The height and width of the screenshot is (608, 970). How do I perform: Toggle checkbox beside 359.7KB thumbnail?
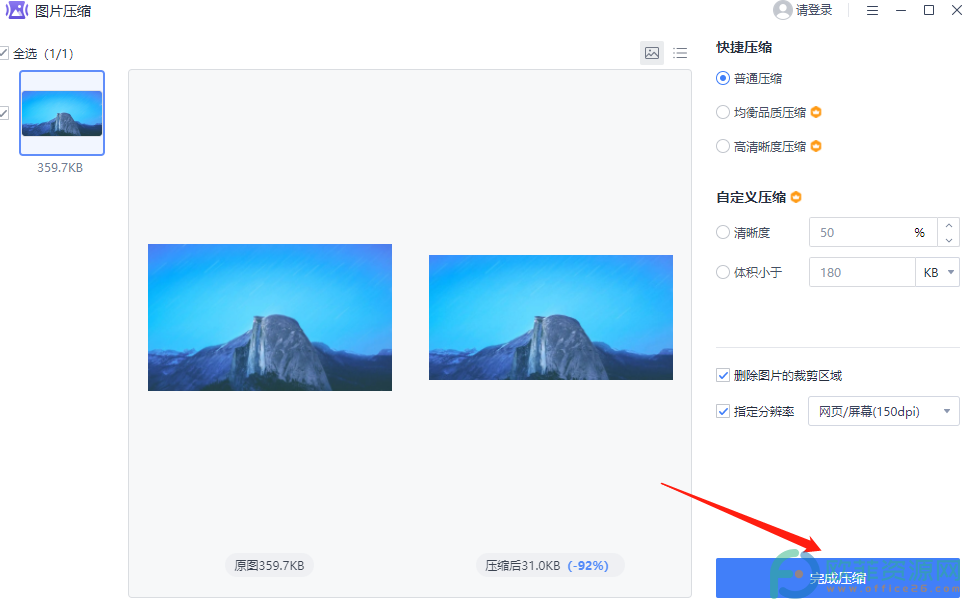pos(4,113)
